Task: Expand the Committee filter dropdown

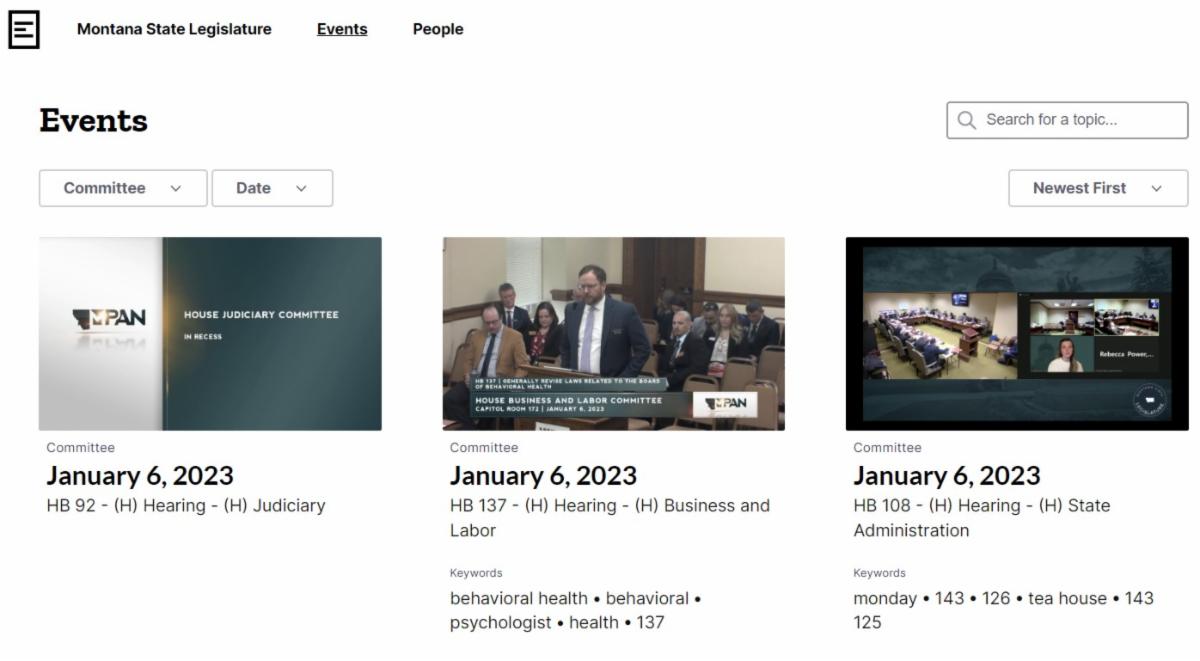Action: 123,188
